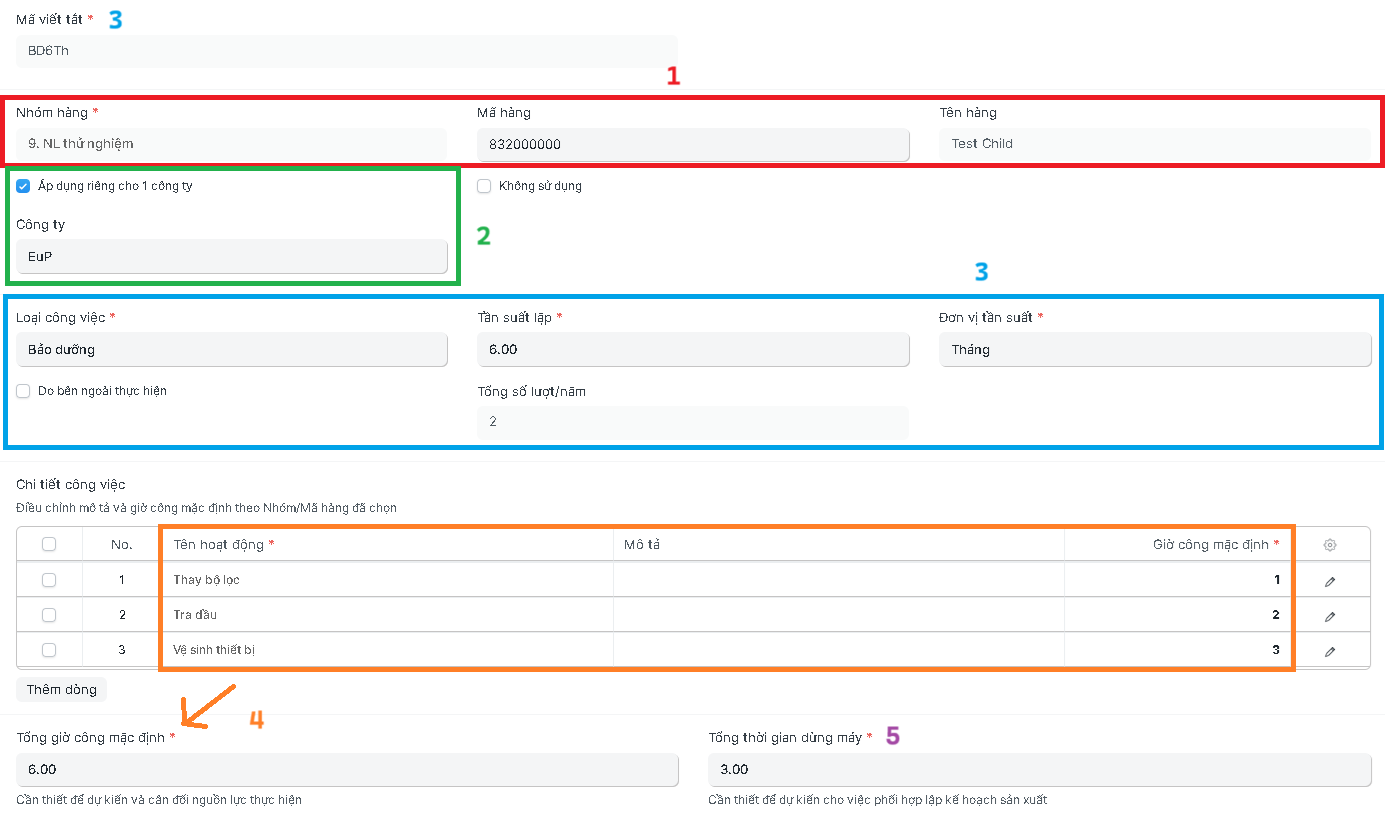The height and width of the screenshot is (825, 1385).
Task: Focus the Tần suất lặp field
Action: (693, 350)
